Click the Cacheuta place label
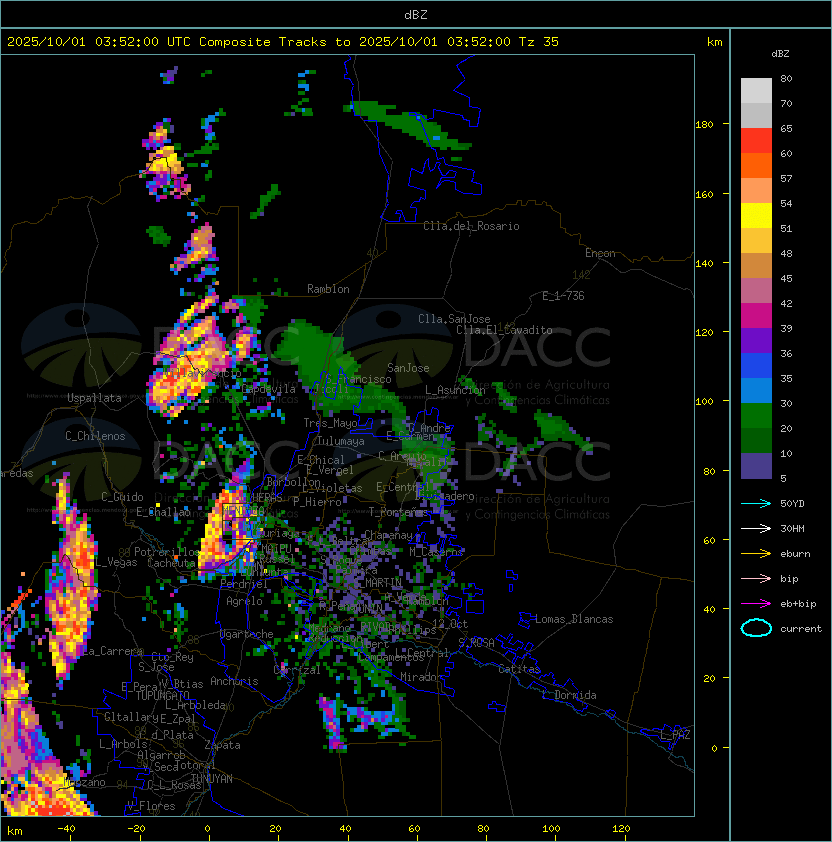Image resolution: width=832 pixels, height=842 pixels. coord(171,563)
